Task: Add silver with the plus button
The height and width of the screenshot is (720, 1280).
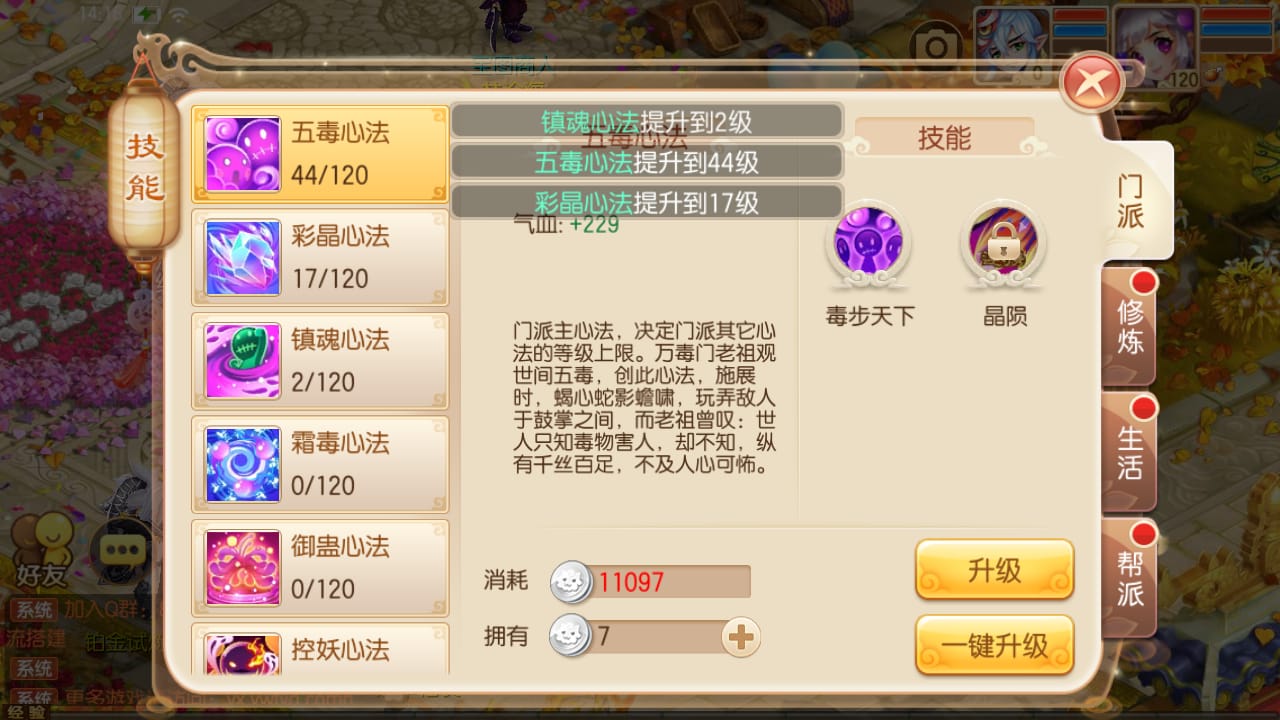Action: coord(741,637)
